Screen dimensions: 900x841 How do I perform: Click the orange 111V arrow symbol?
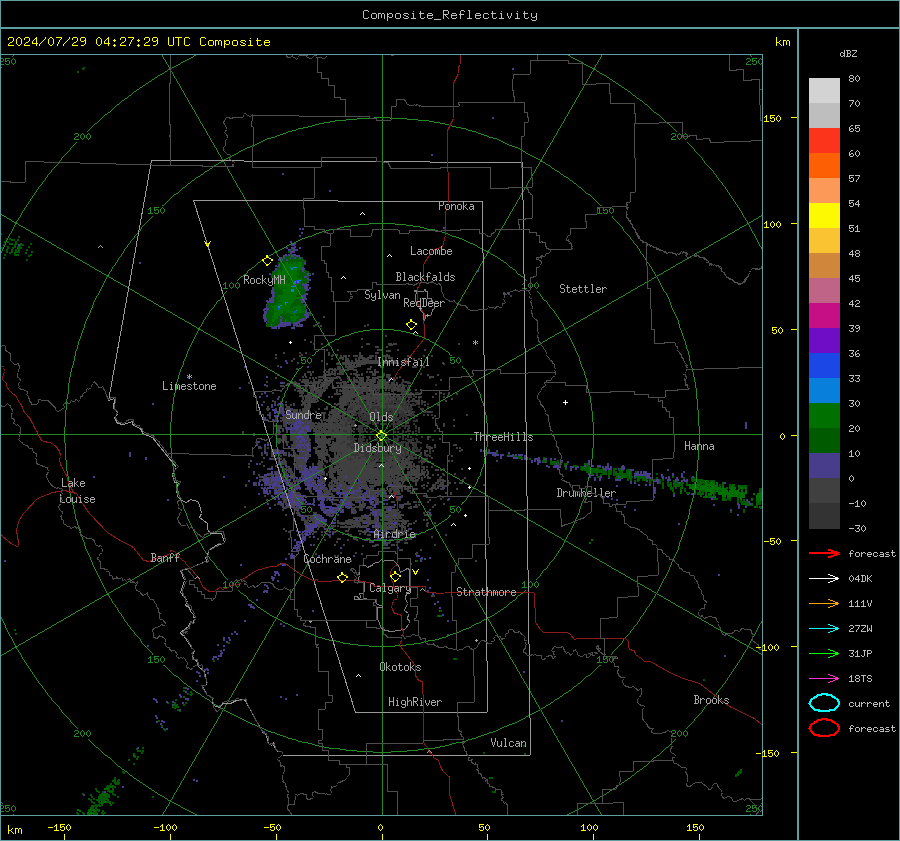[x=824, y=603]
